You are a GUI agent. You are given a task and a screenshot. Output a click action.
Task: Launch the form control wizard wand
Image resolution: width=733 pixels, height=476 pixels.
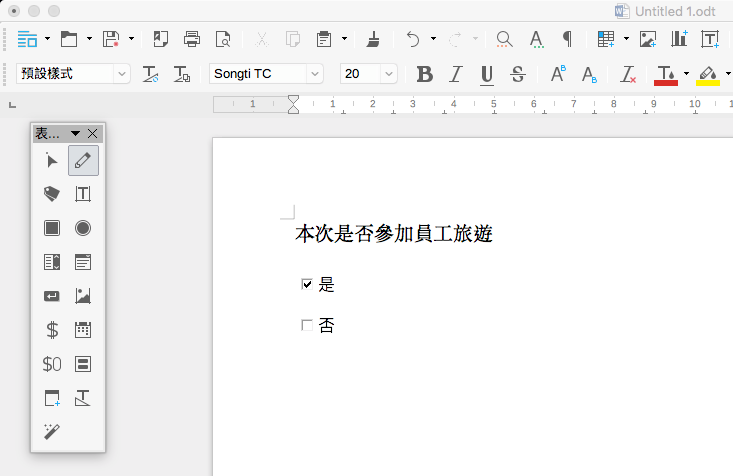[x=52, y=431]
